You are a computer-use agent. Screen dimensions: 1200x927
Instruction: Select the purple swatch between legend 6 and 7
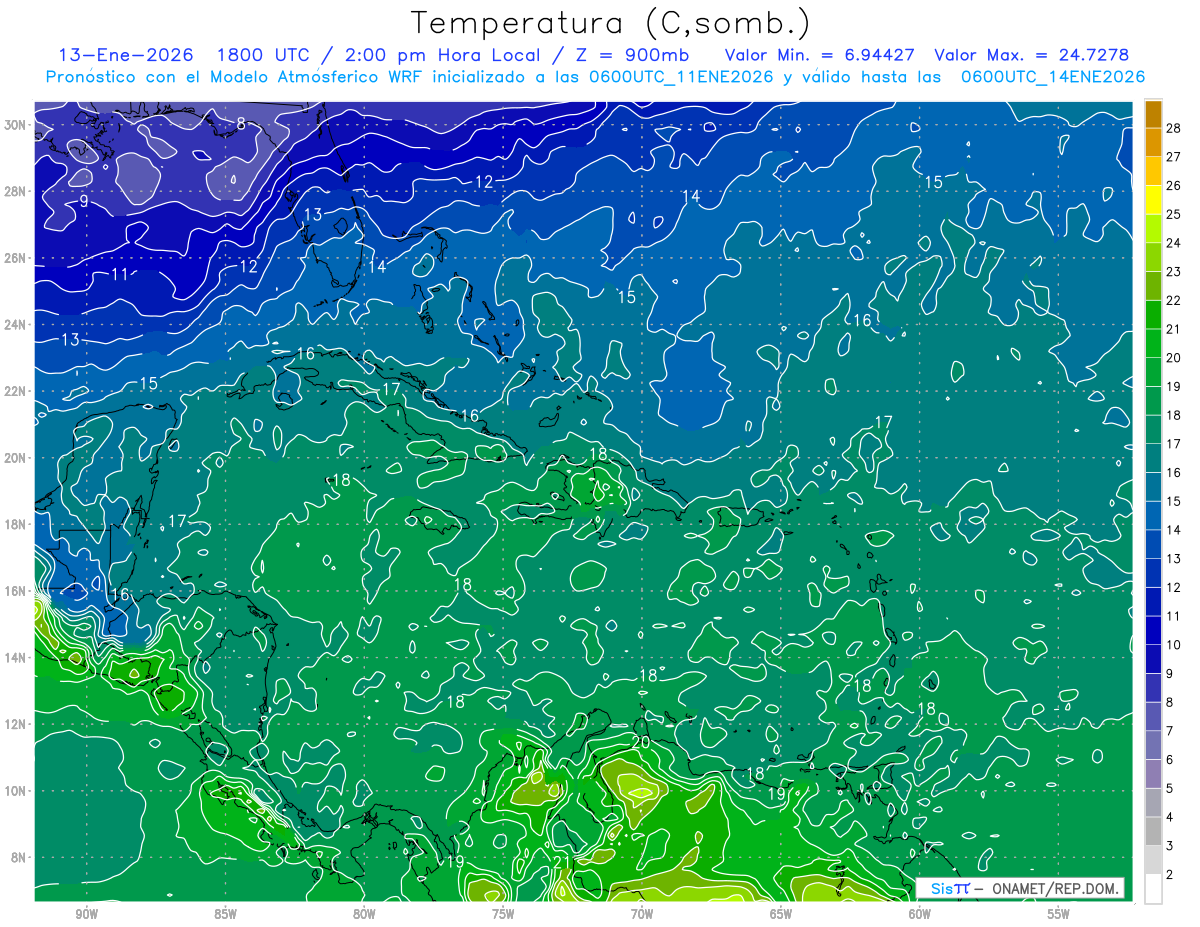[x=1154, y=746]
